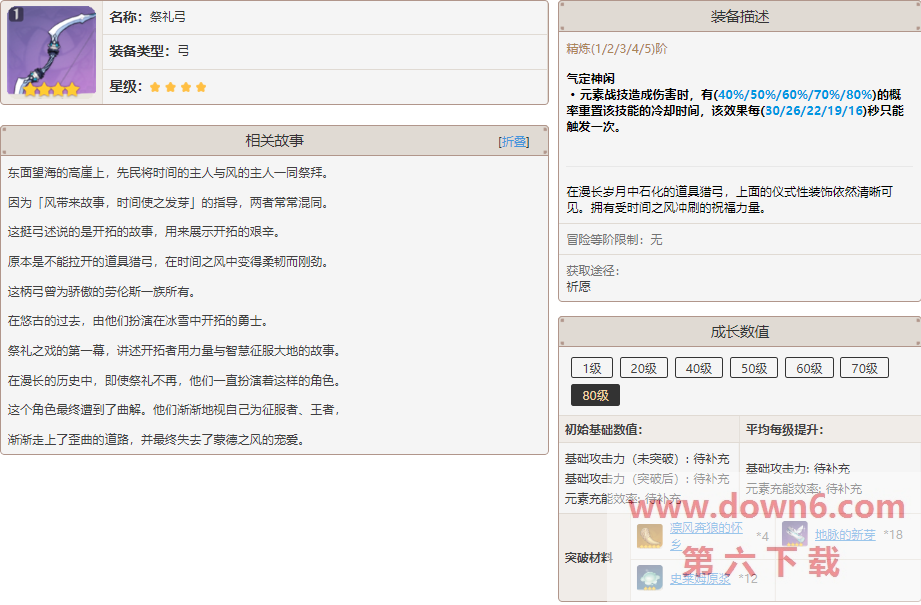This screenshot has height=605, width=921.
Task: Click the 基础攻击力（未突破）：待补充 line
Action: point(647,459)
